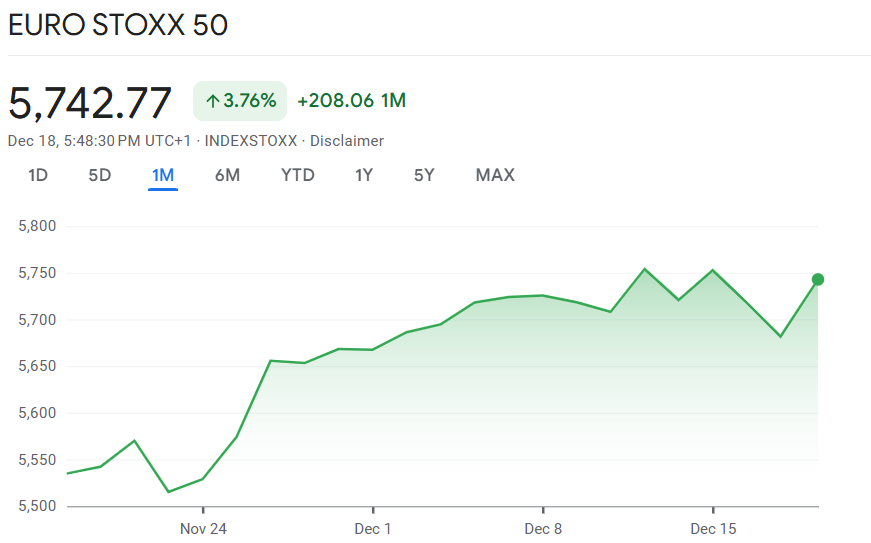Switch chart to 1Y range
The image size is (871, 543).
(x=364, y=175)
